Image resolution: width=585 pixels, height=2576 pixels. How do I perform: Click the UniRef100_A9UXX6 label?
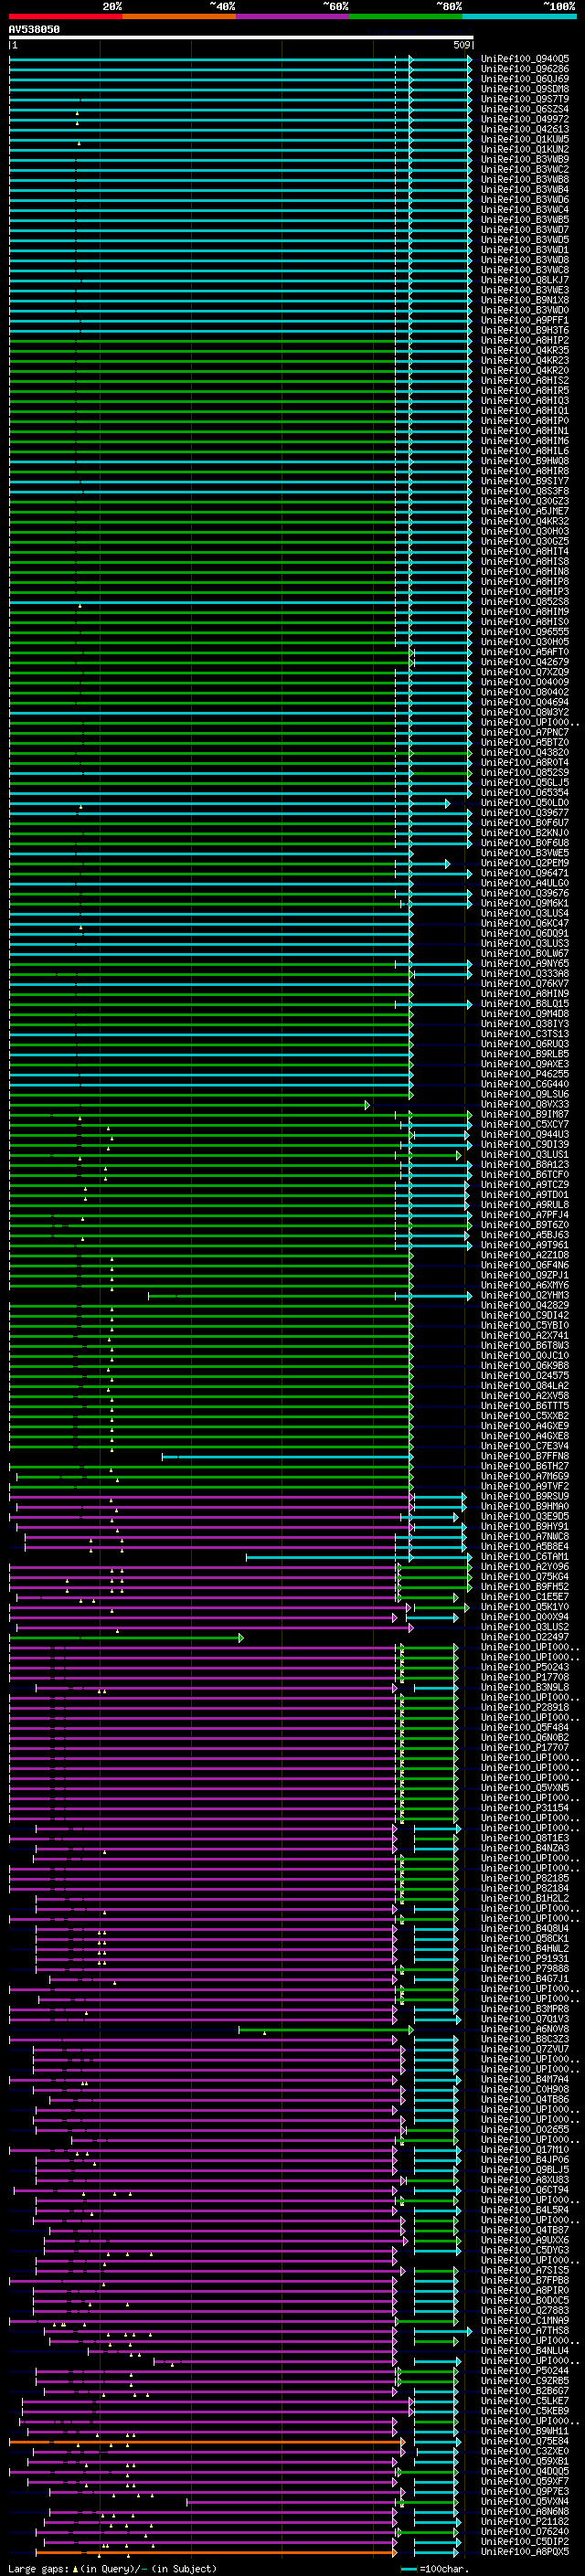click(525, 2240)
